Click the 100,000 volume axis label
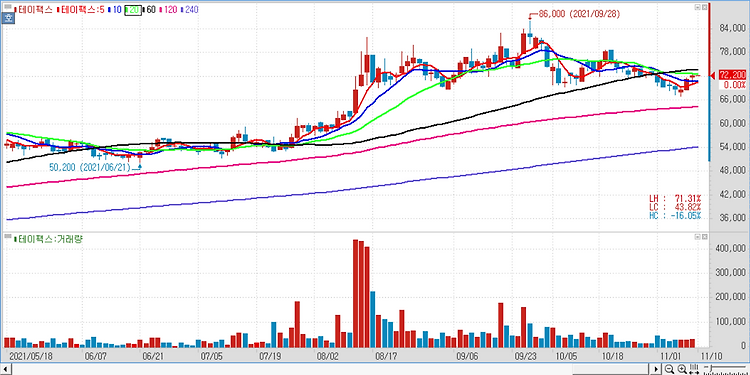The height and width of the screenshot is (375, 750). click(x=730, y=321)
